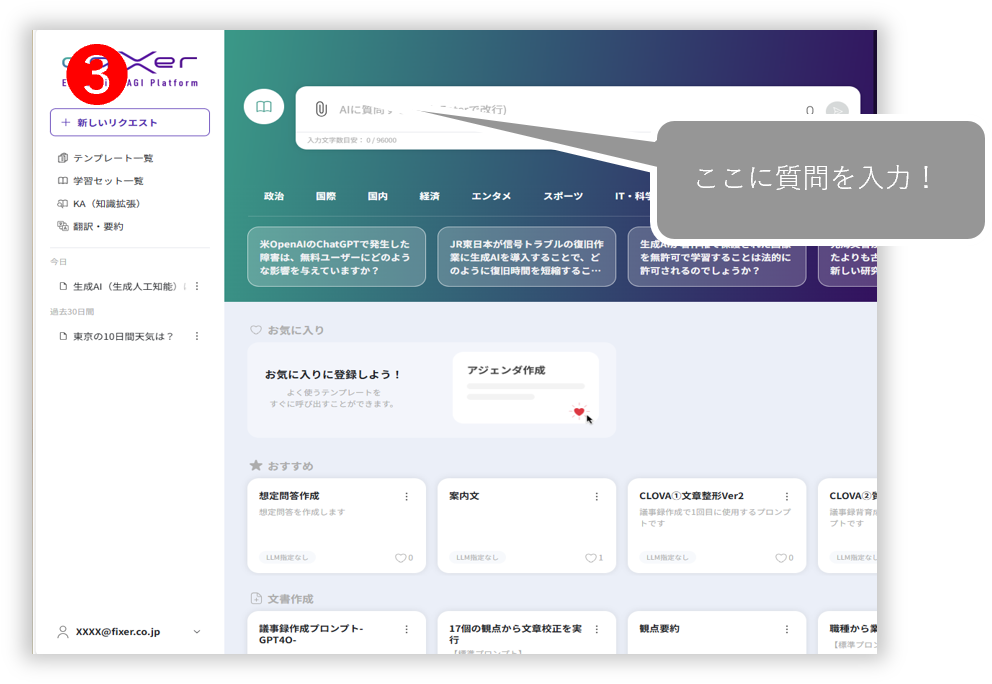
Task: Switch to the エンタメ news tab
Action: click(491, 196)
